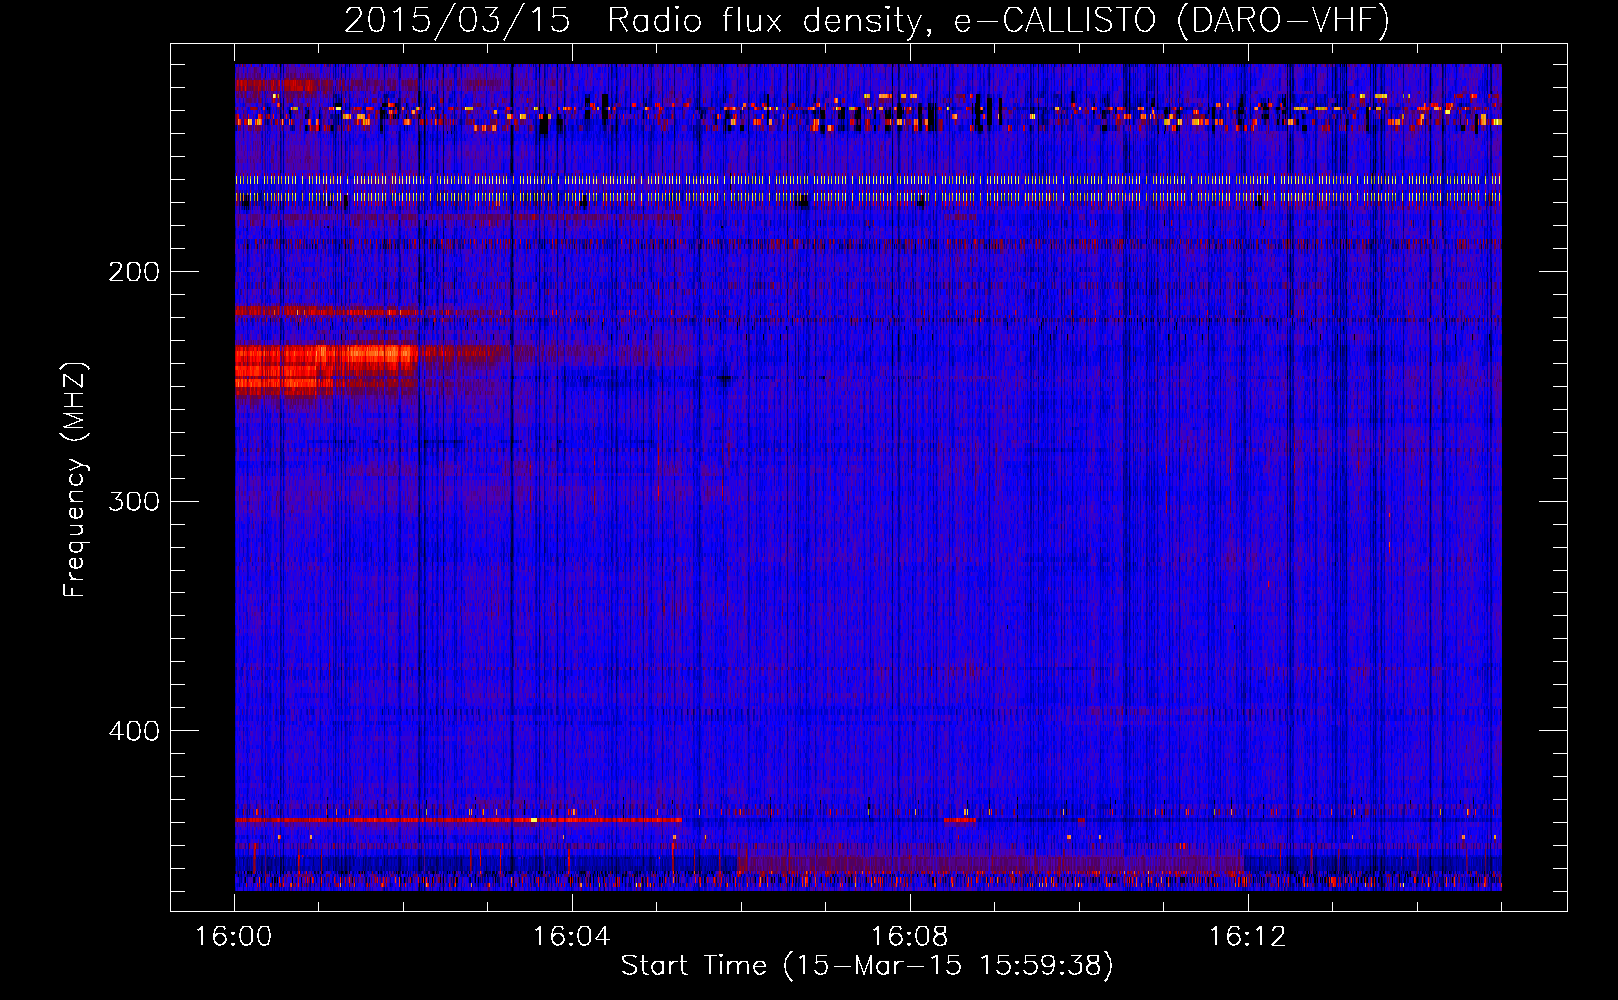Click the plot title '2015/03/15 Radio flux density'

(867, 20)
